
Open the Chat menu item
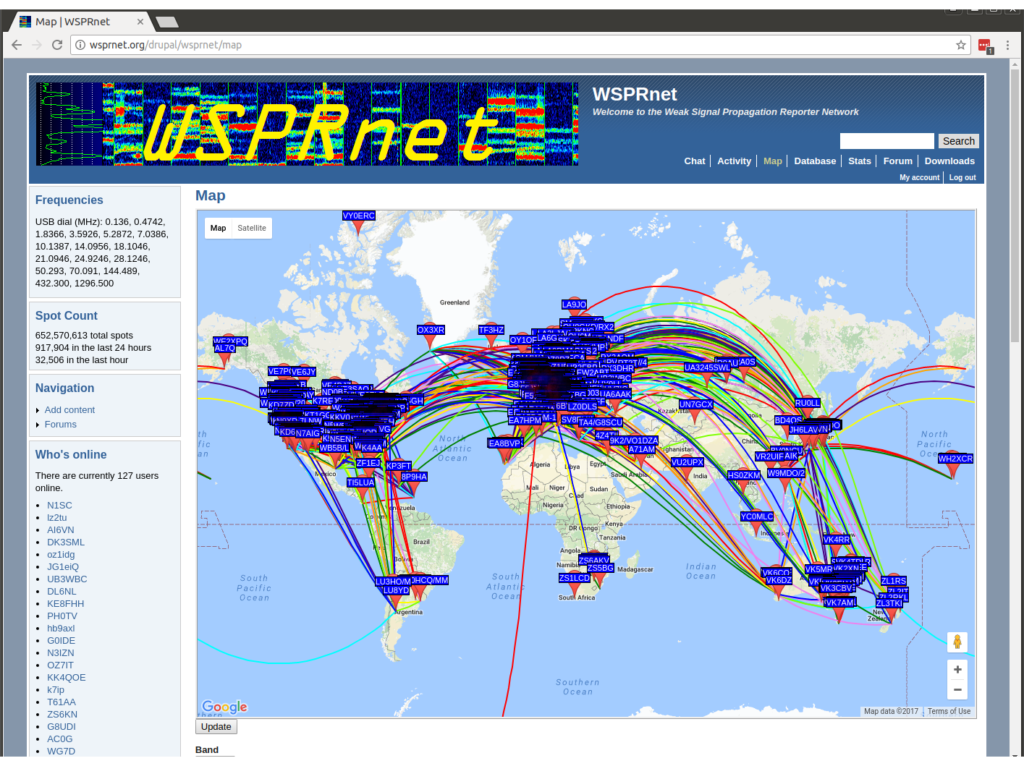tap(694, 161)
